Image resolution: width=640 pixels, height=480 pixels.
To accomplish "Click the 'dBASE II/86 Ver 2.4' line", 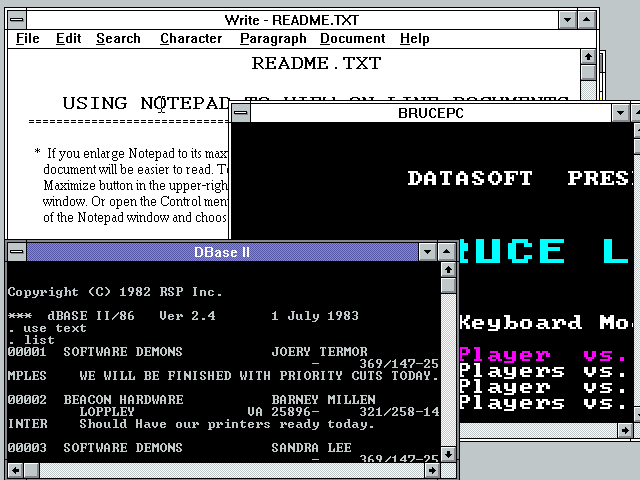I will pos(183,316).
